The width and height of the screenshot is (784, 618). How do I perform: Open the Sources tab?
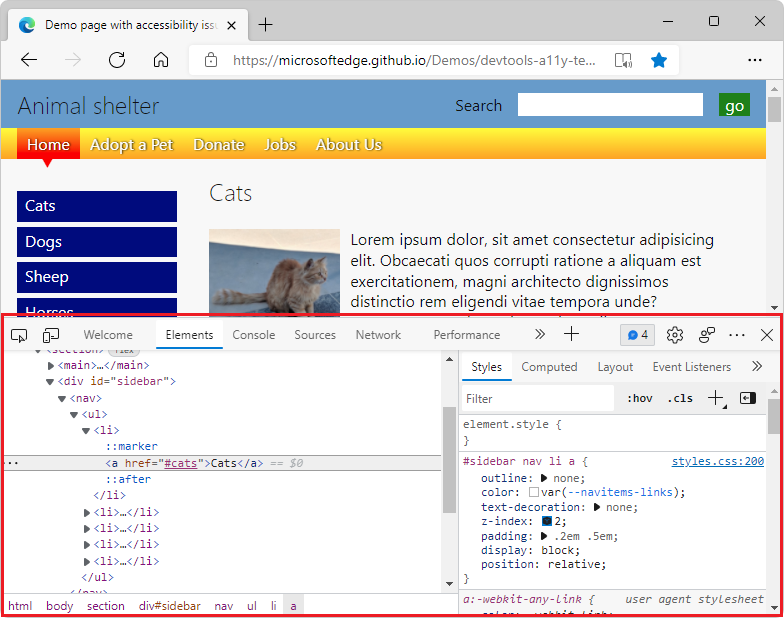click(x=315, y=335)
